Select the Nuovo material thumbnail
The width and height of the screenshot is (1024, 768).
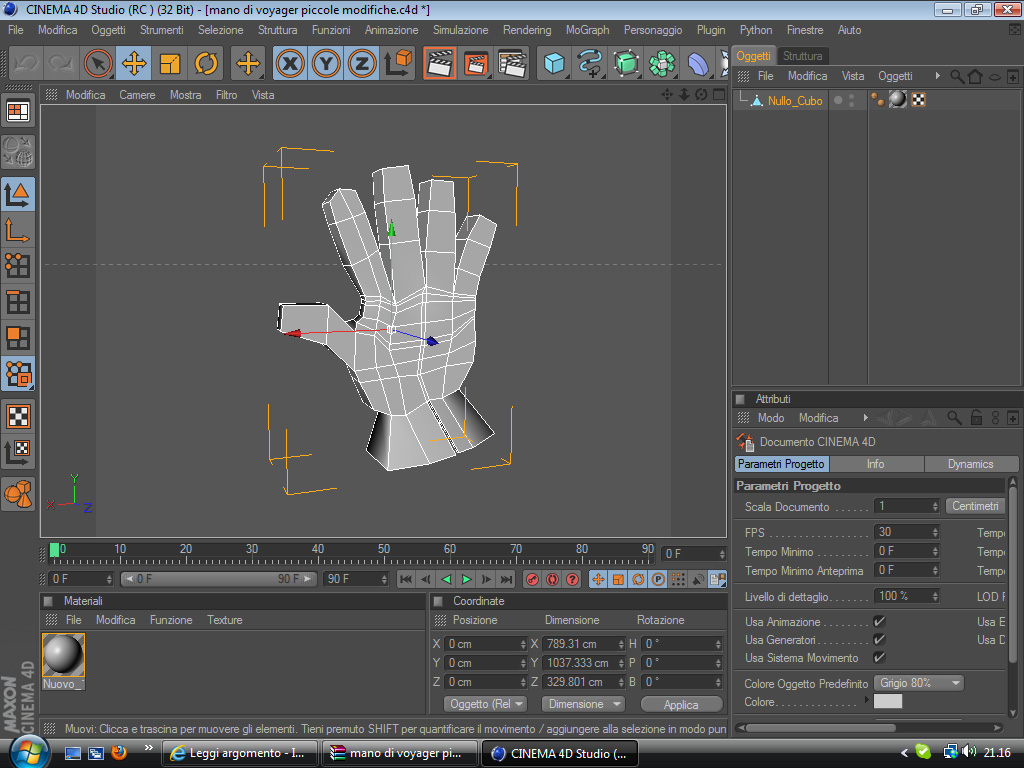(x=63, y=656)
